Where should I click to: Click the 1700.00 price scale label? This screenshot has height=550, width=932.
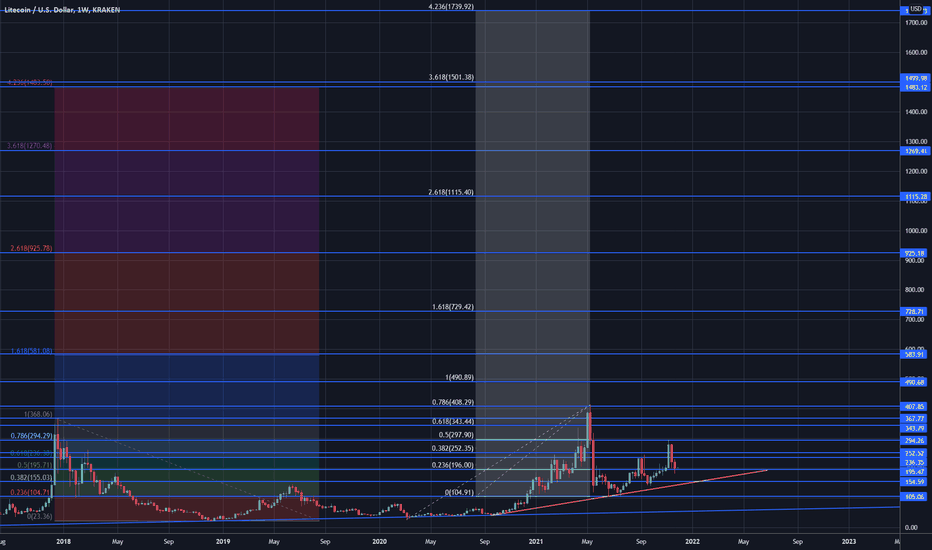916,23
